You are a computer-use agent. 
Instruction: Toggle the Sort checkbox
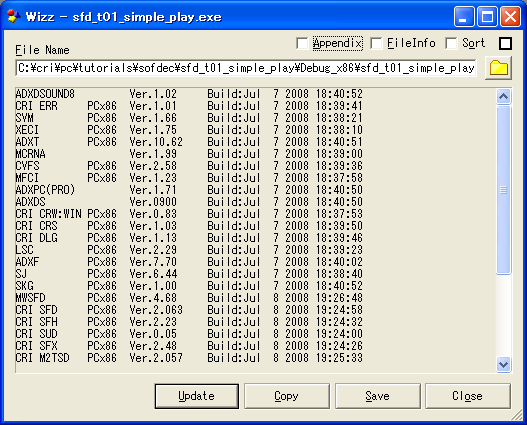tap(451, 43)
